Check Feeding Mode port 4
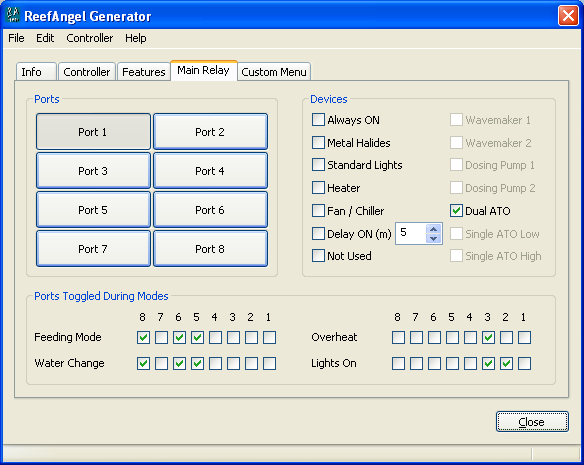 [215, 338]
